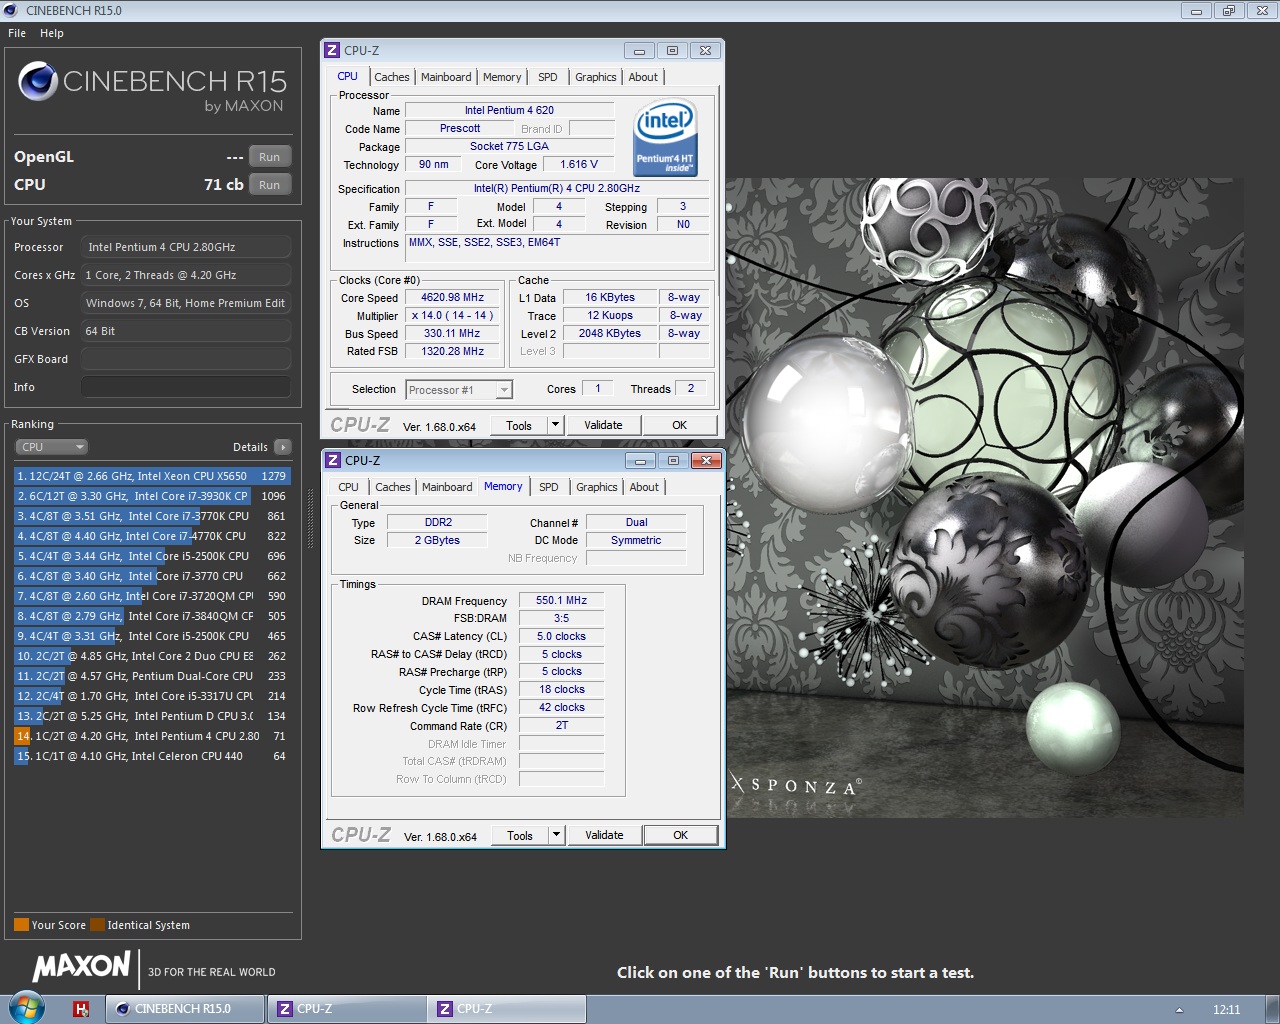
Task: Run the CPU benchmark
Action: pyautogui.click(x=270, y=185)
